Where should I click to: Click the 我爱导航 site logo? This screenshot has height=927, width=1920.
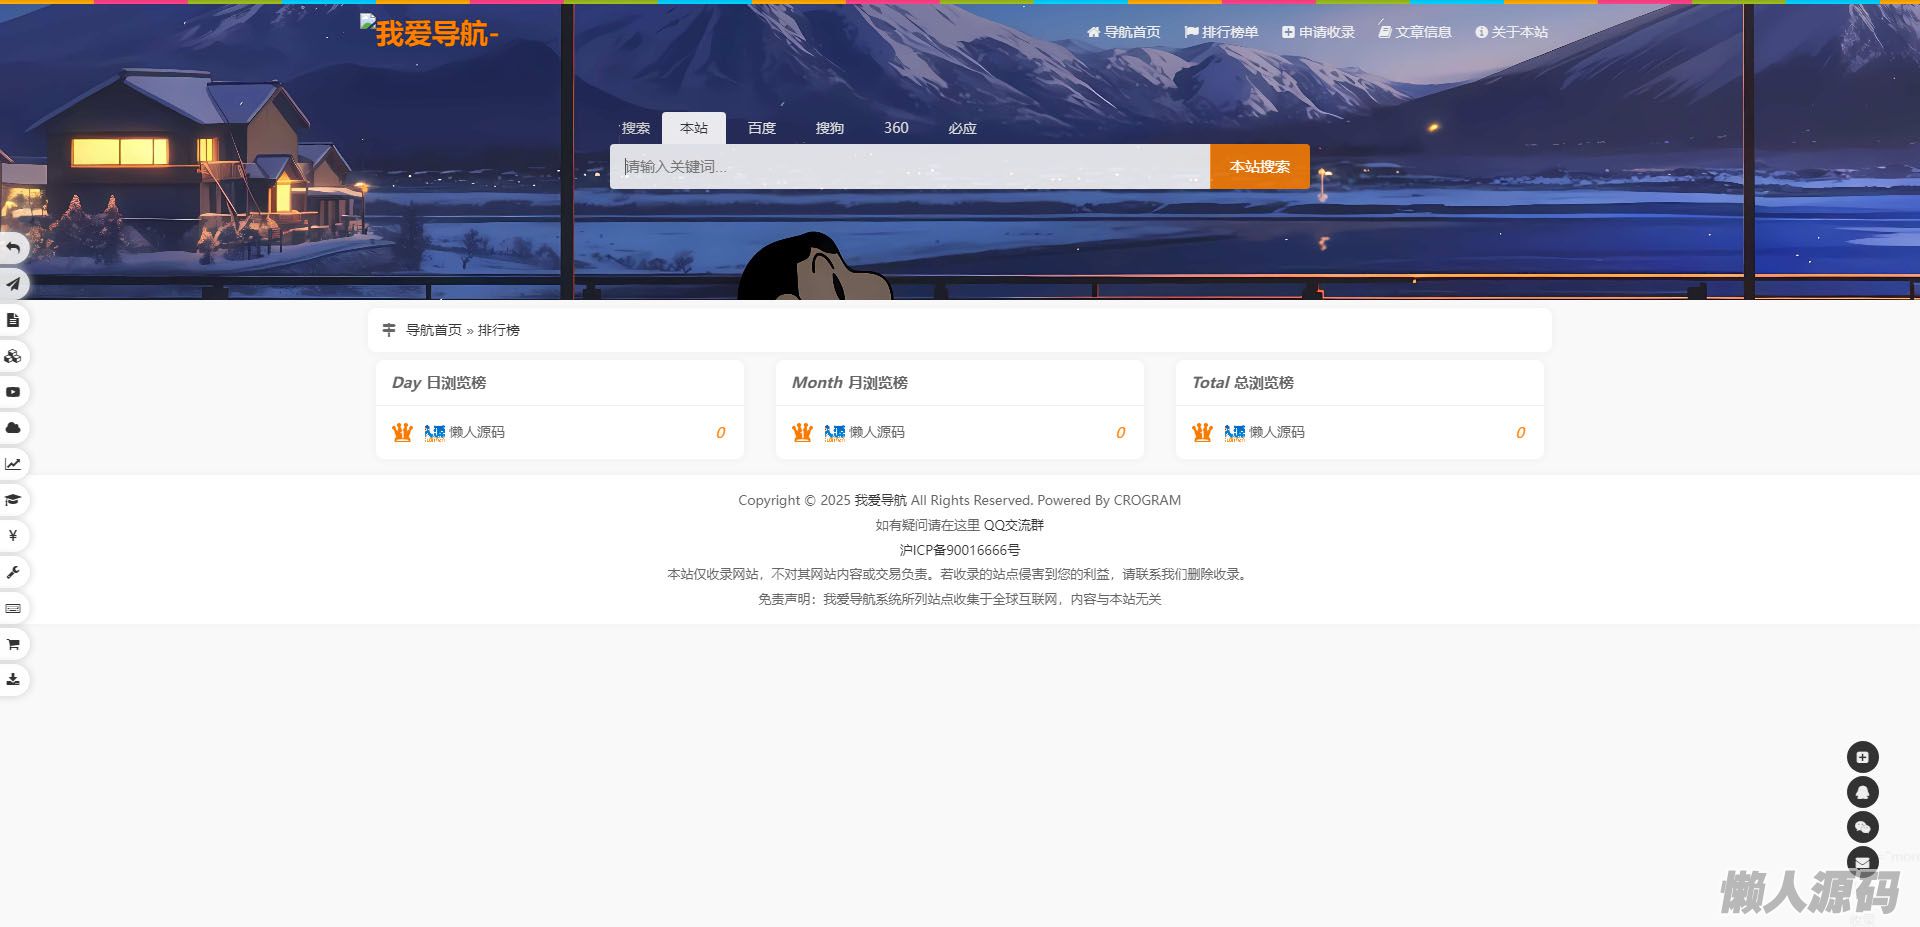point(429,32)
